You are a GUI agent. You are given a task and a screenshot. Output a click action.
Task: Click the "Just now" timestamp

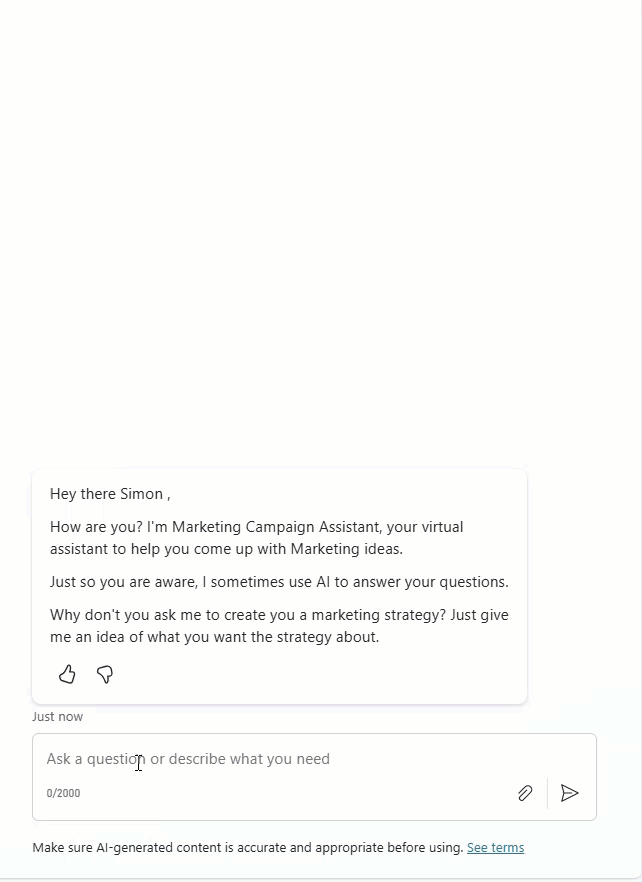(57, 716)
